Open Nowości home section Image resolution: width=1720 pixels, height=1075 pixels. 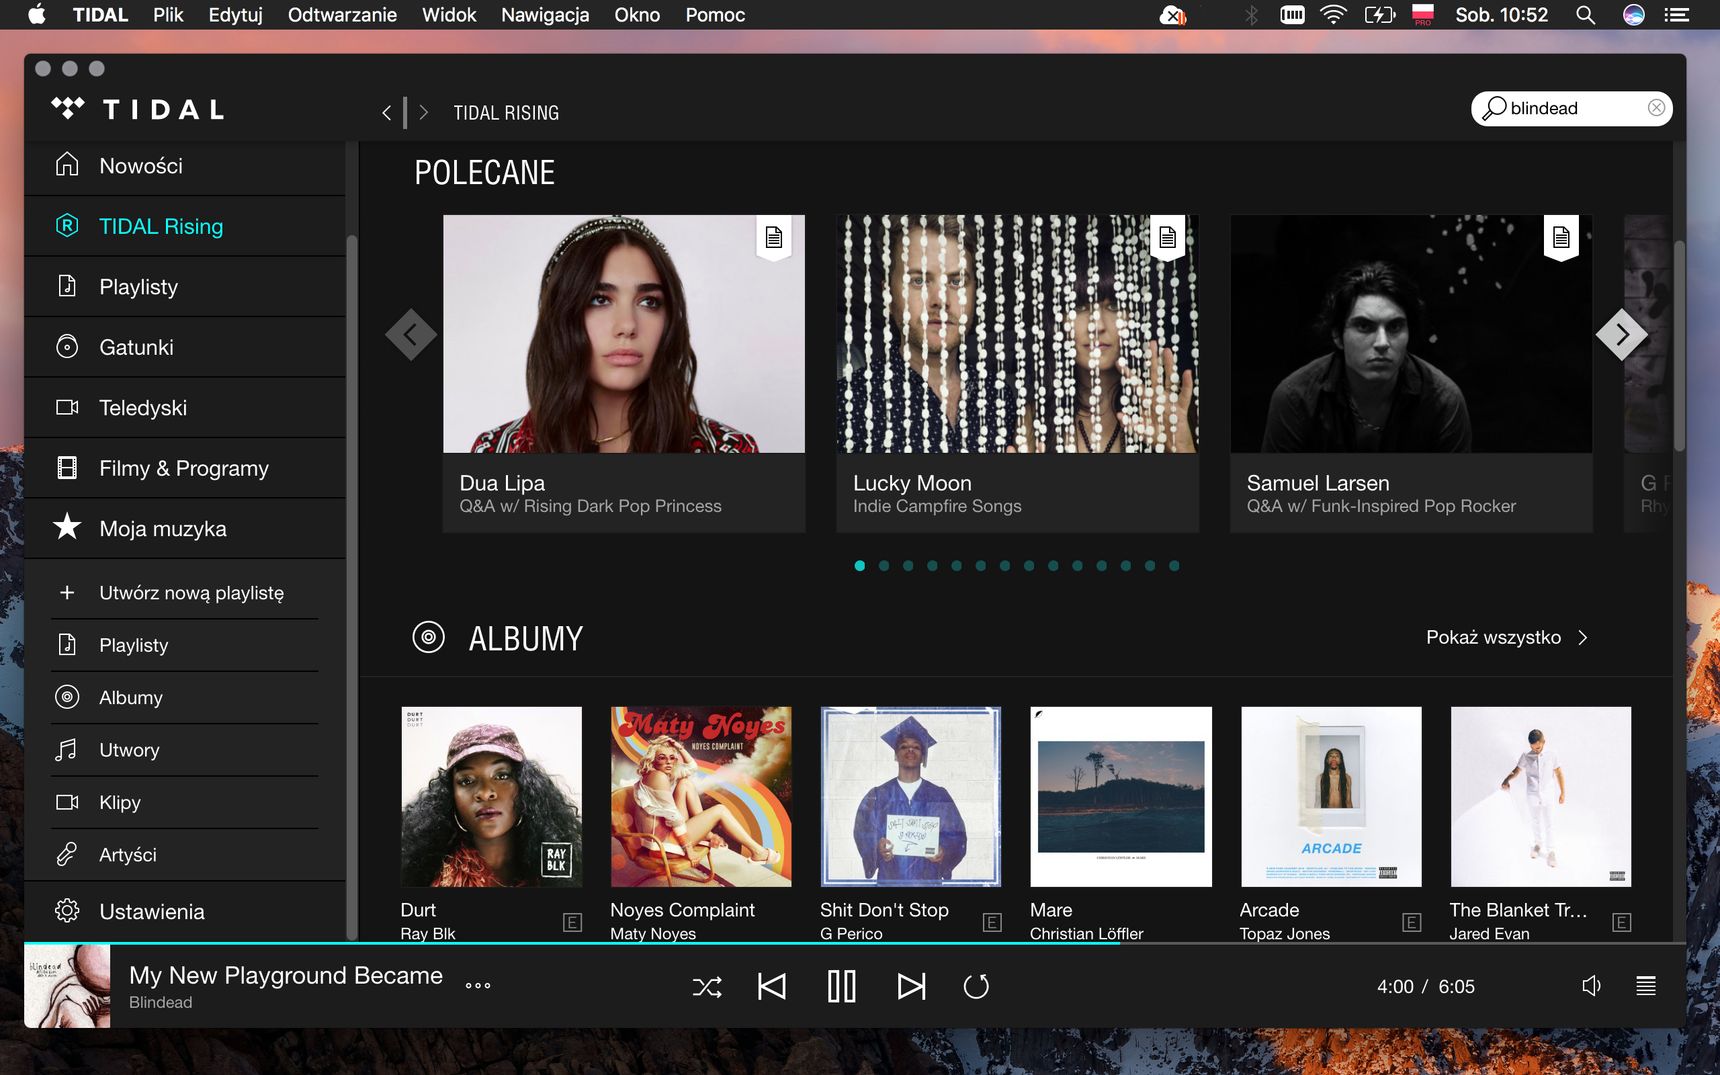click(186, 166)
